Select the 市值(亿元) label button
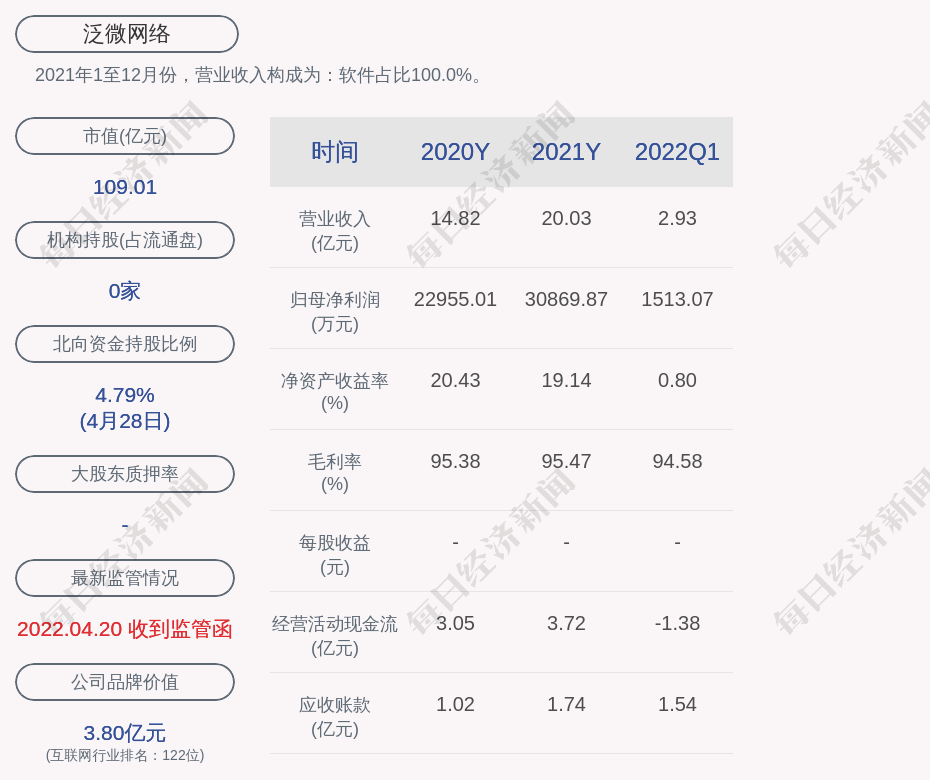930x780 pixels. pyautogui.click(x=125, y=136)
